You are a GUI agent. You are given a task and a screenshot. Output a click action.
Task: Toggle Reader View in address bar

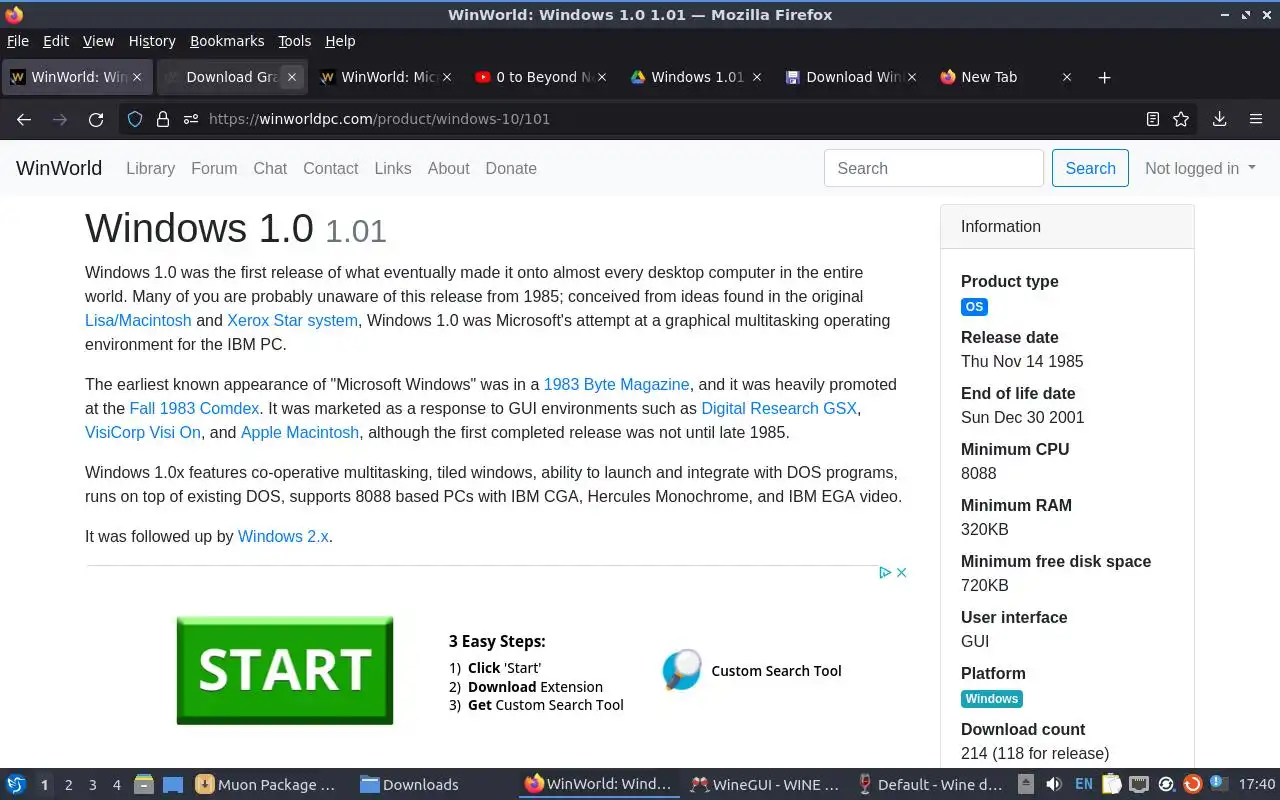point(1153,119)
